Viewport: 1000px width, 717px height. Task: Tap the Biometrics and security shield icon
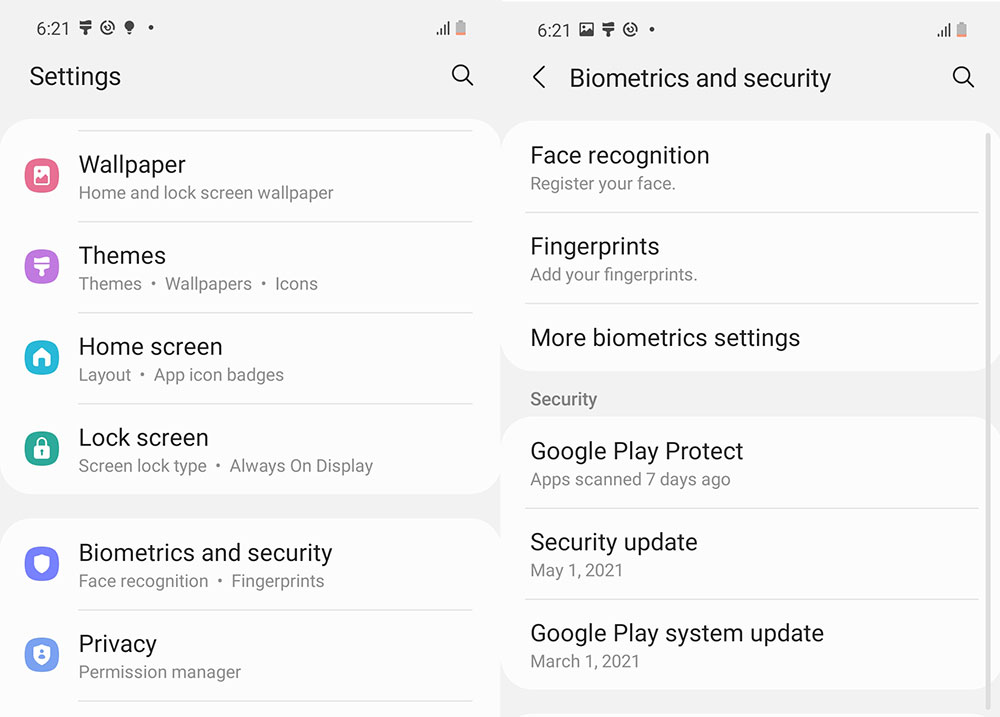click(42, 563)
